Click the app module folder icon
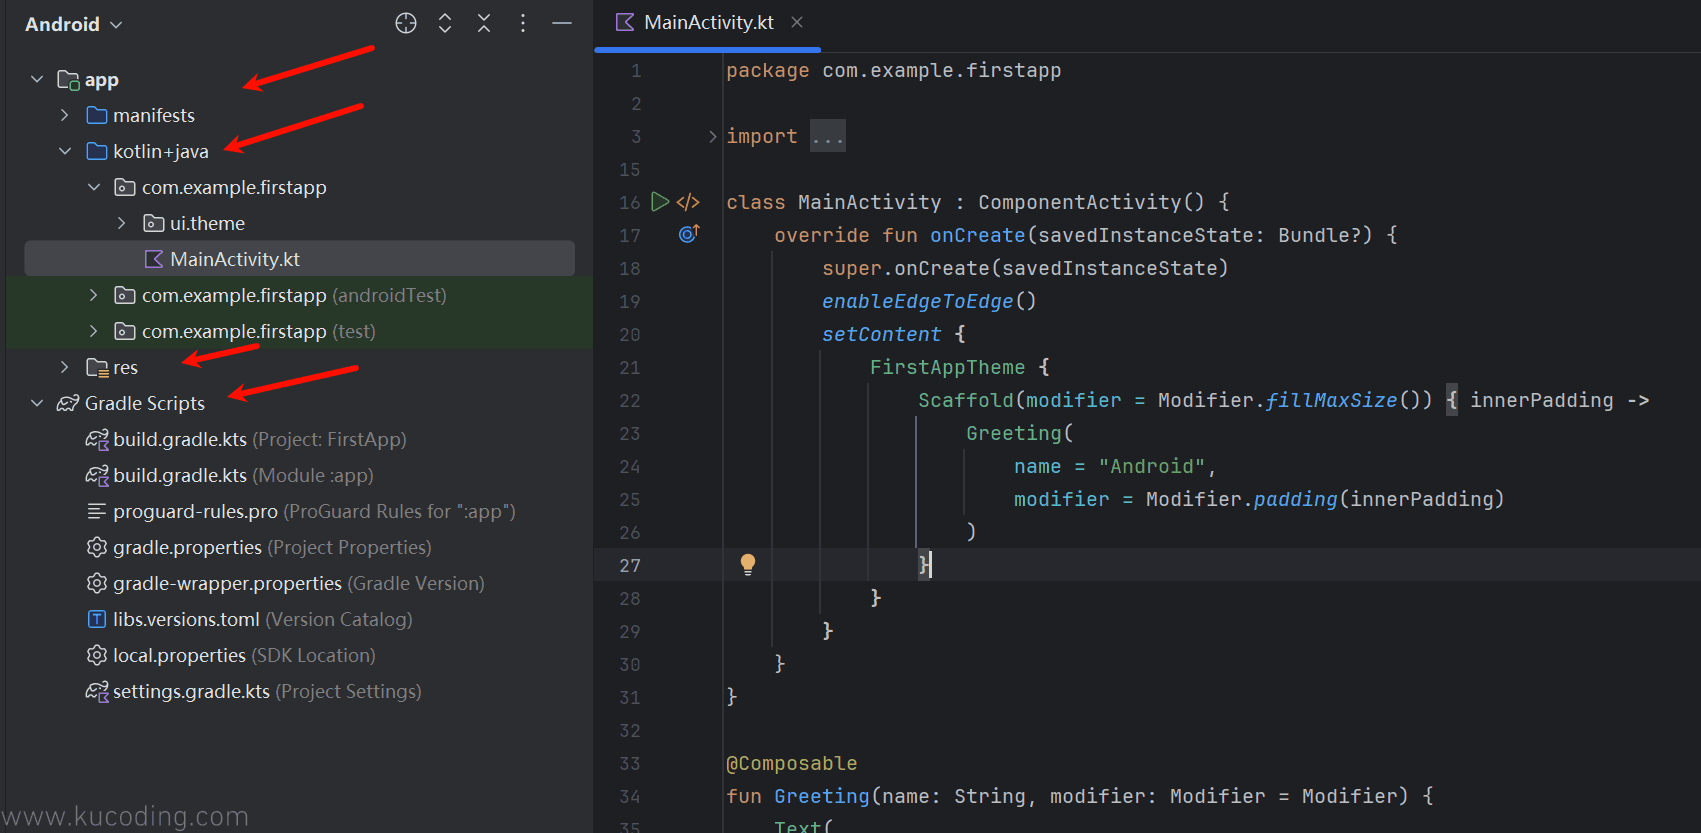Screen dimensions: 1701x833 (x=68, y=79)
